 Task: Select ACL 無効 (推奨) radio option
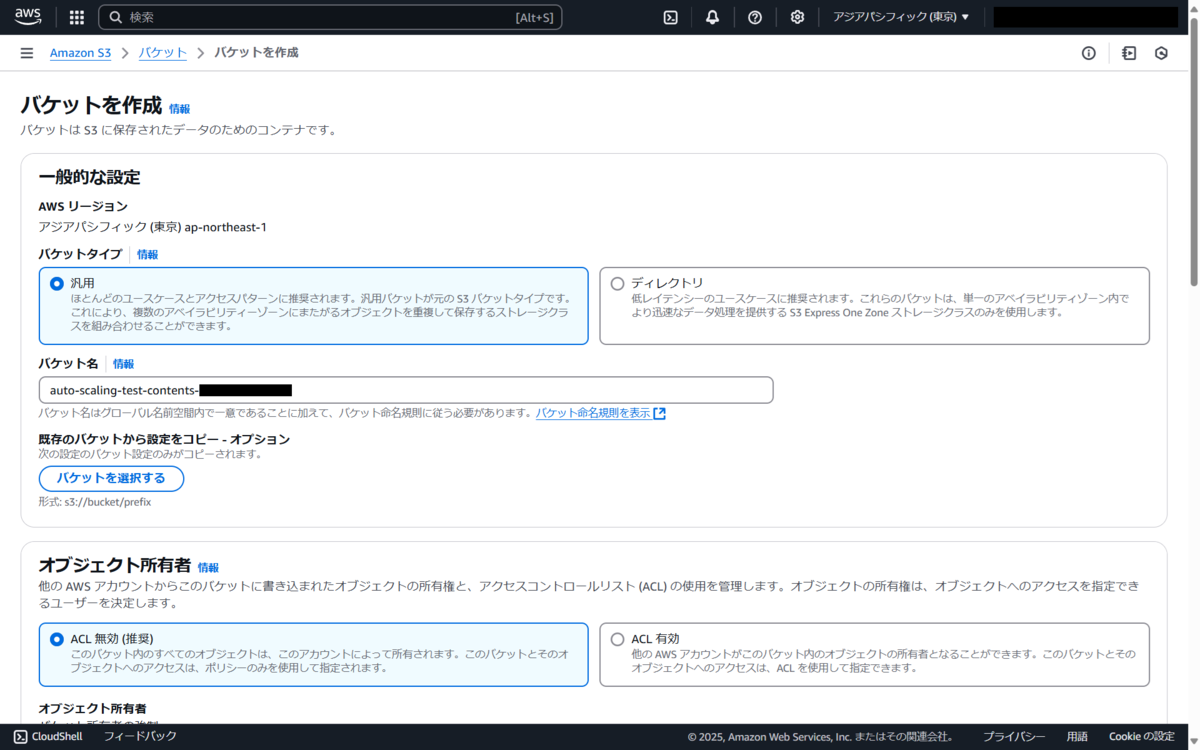click(56, 639)
